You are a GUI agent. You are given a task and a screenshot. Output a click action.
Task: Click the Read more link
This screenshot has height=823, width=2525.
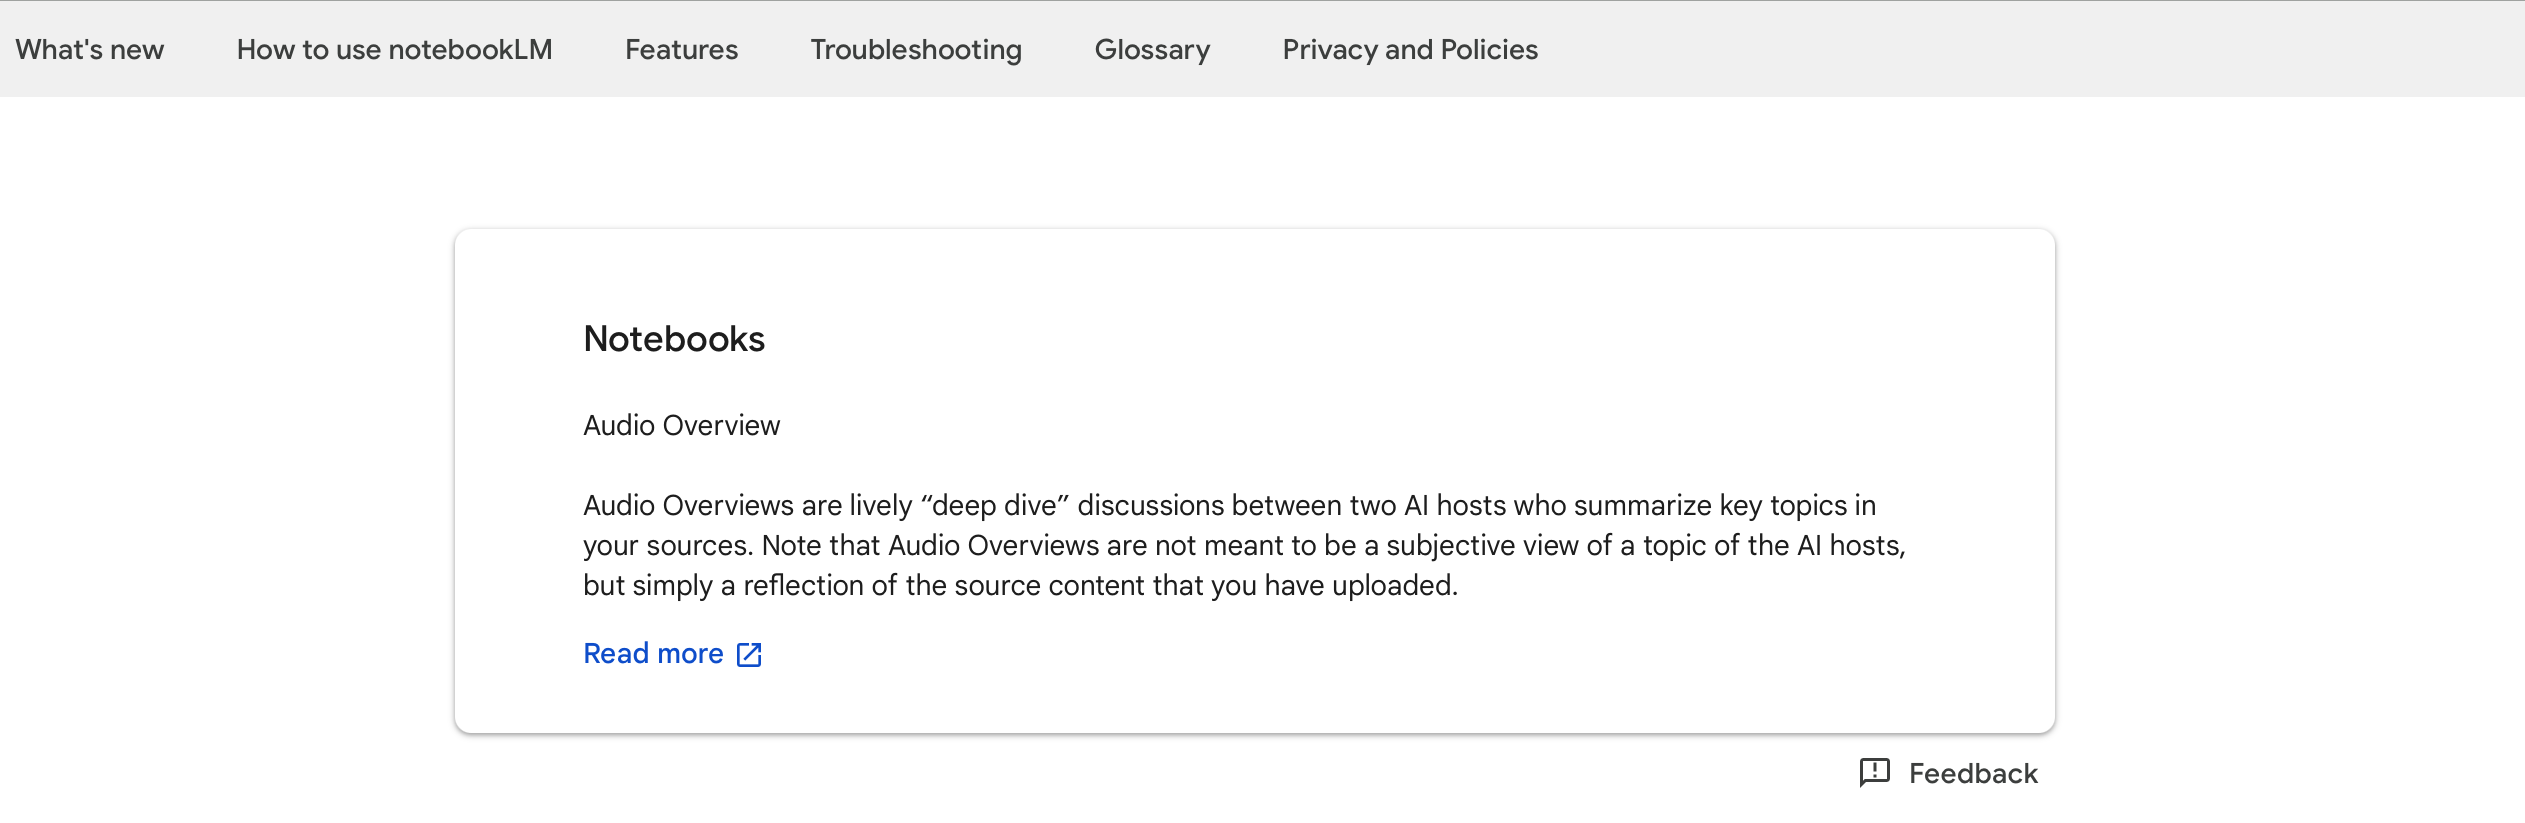(653, 654)
